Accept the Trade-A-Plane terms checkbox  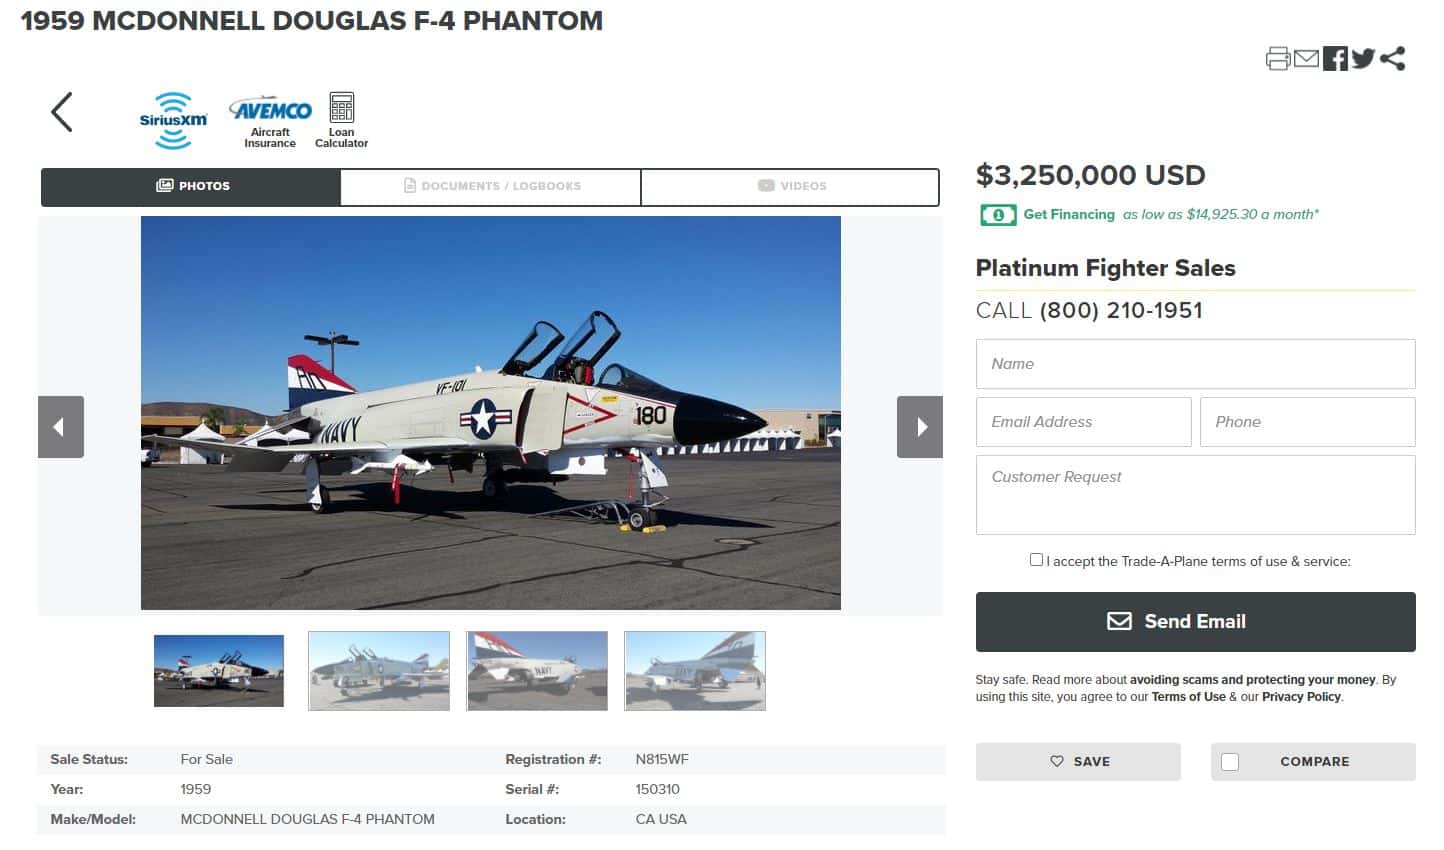[1037, 559]
